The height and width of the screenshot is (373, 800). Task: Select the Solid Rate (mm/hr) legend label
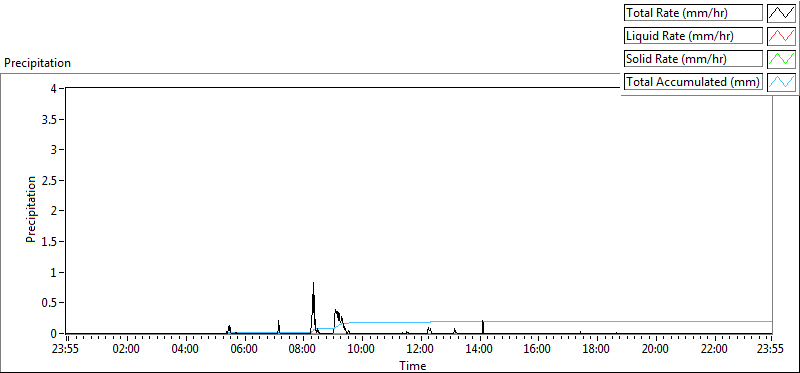[693, 59]
